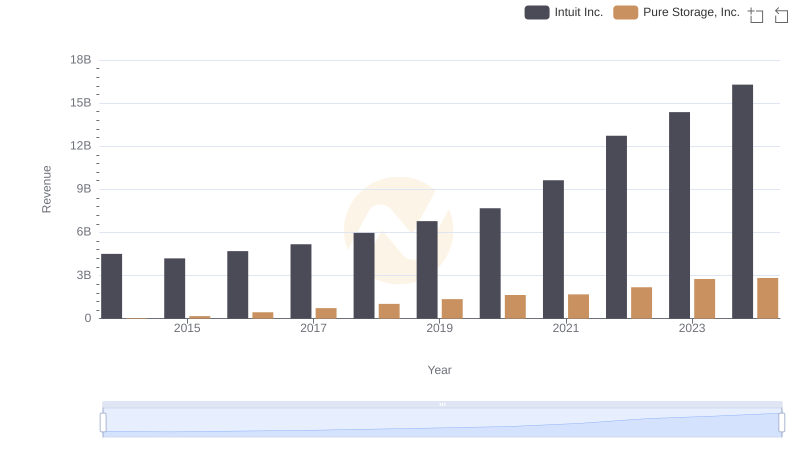Click the 6B y-axis label
The width and height of the screenshot is (800, 461).
click(x=84, y=232)
